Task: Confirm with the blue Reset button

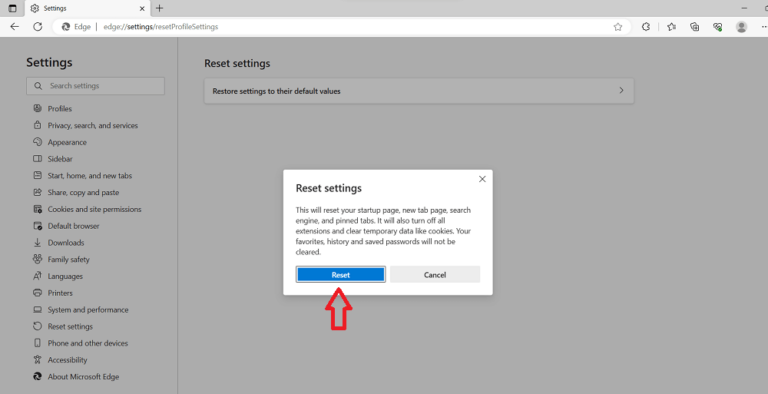Action: tap(340, 274)
